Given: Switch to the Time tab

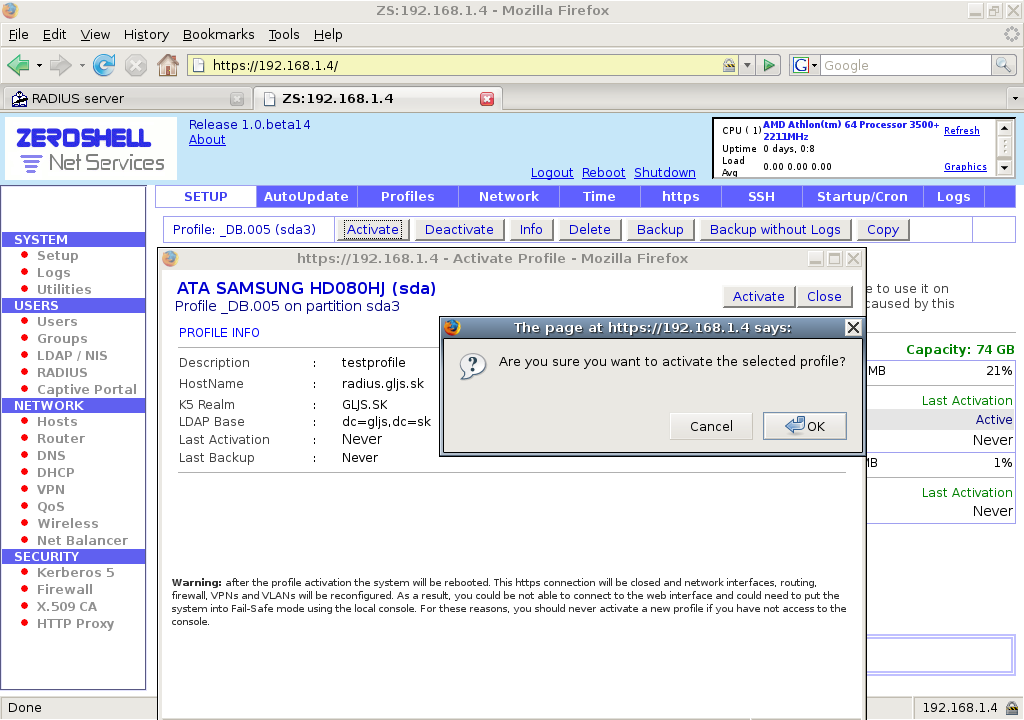Looking at the screenshot, I should point(599,197).
